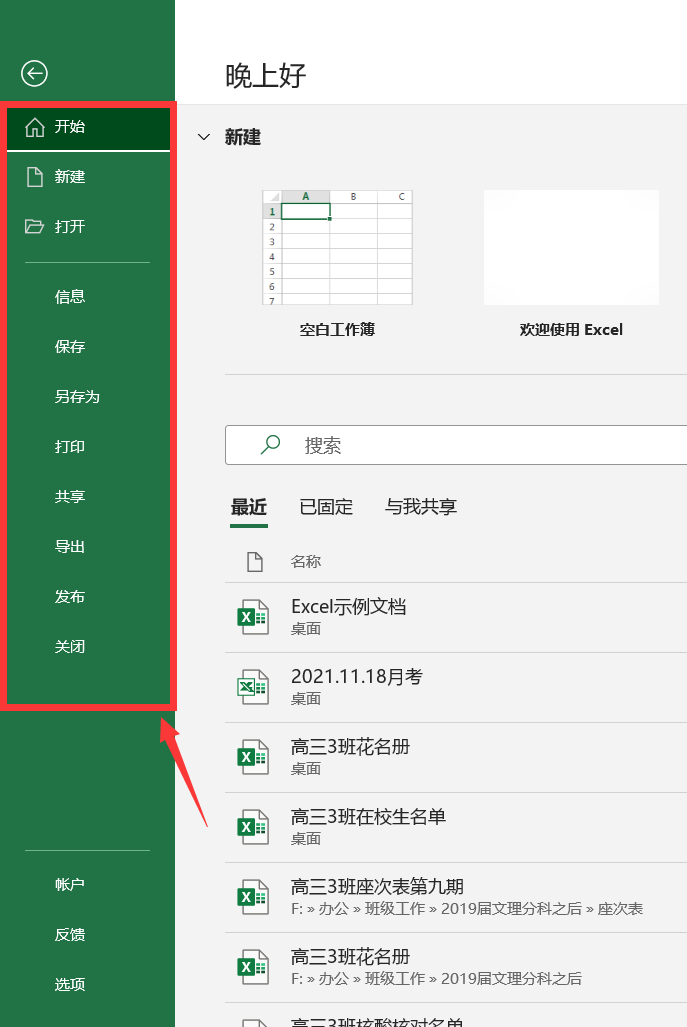The image size is (687, 1027).
Task: Click the magnifier icon in search box
Action: coord(270,445)
